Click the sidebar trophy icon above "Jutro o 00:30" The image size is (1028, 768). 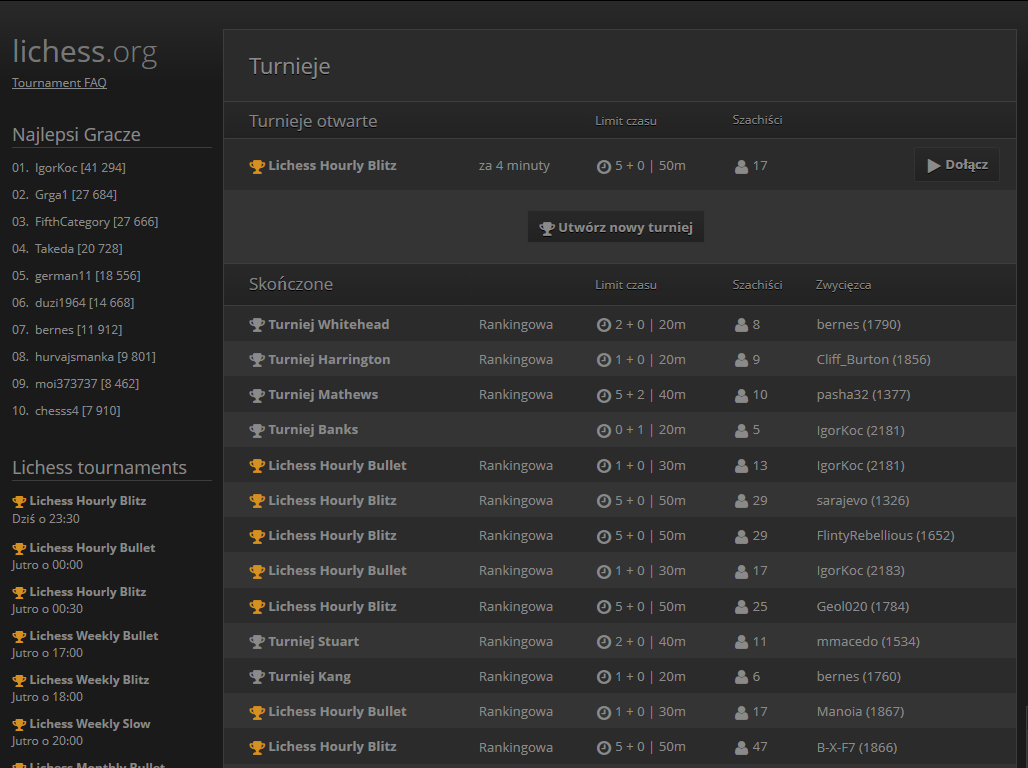pyautogui.click(x=19, y=592)
